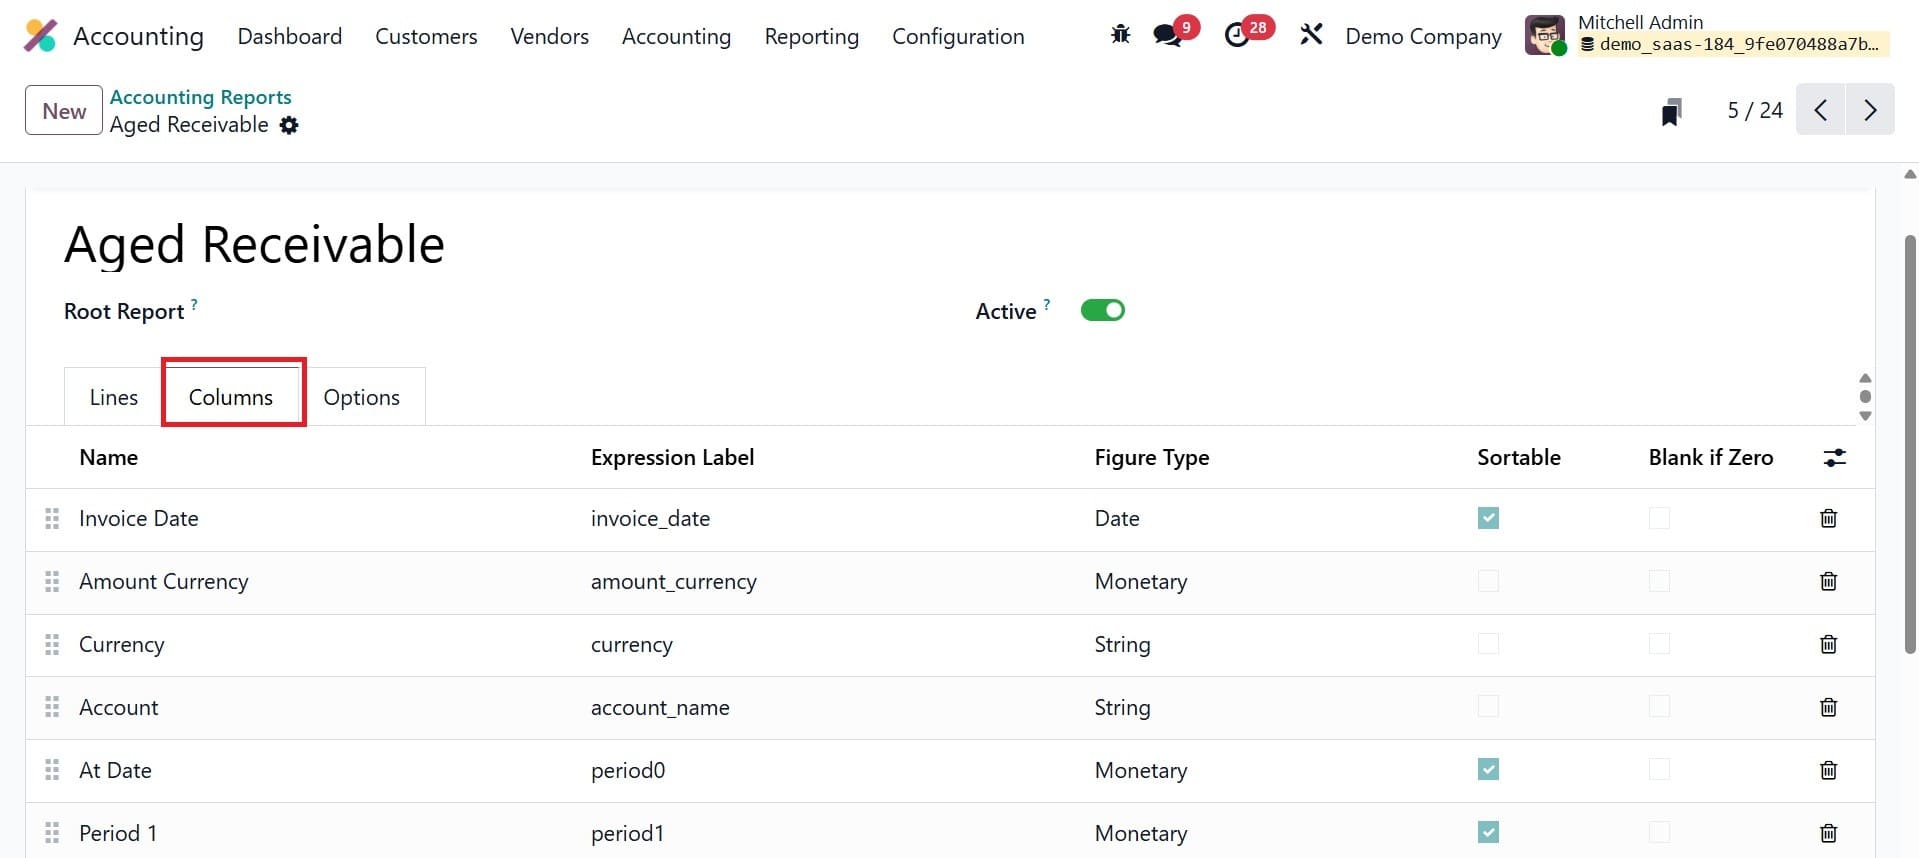Check Blank if Zero for Invoice Date
Screen dimensions: 1919x858
point(1659,518)
